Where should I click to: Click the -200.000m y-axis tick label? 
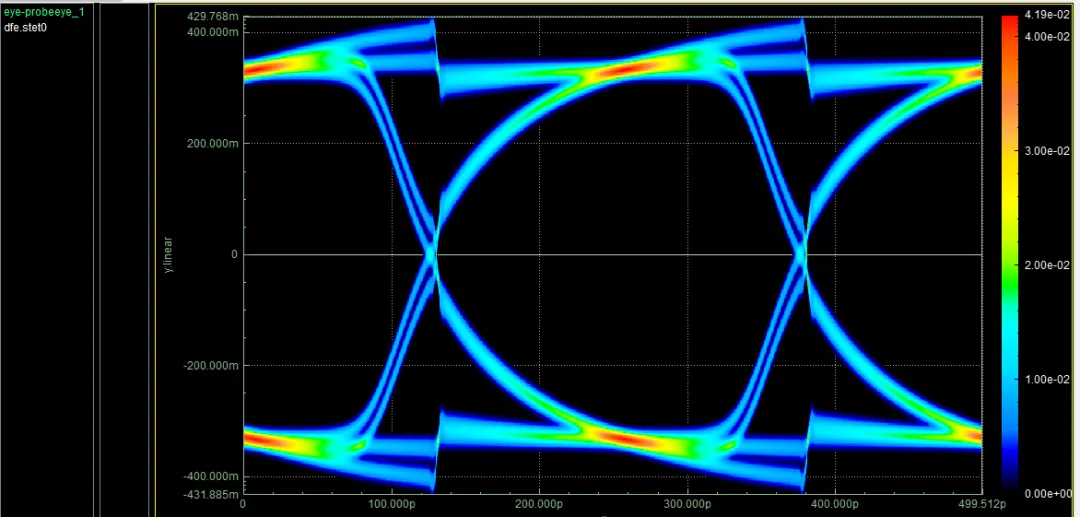pyautogui.click(x=211, y=366)
